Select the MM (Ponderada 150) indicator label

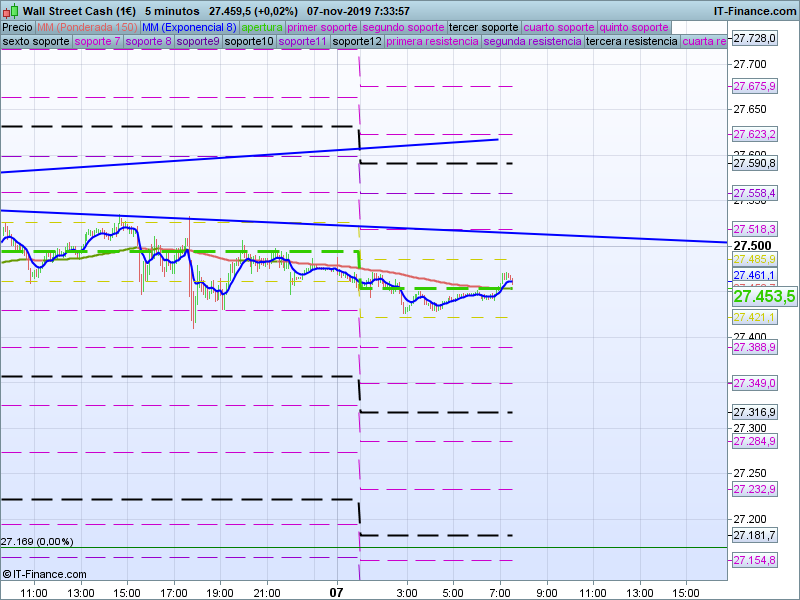click(x=86, y=27)
